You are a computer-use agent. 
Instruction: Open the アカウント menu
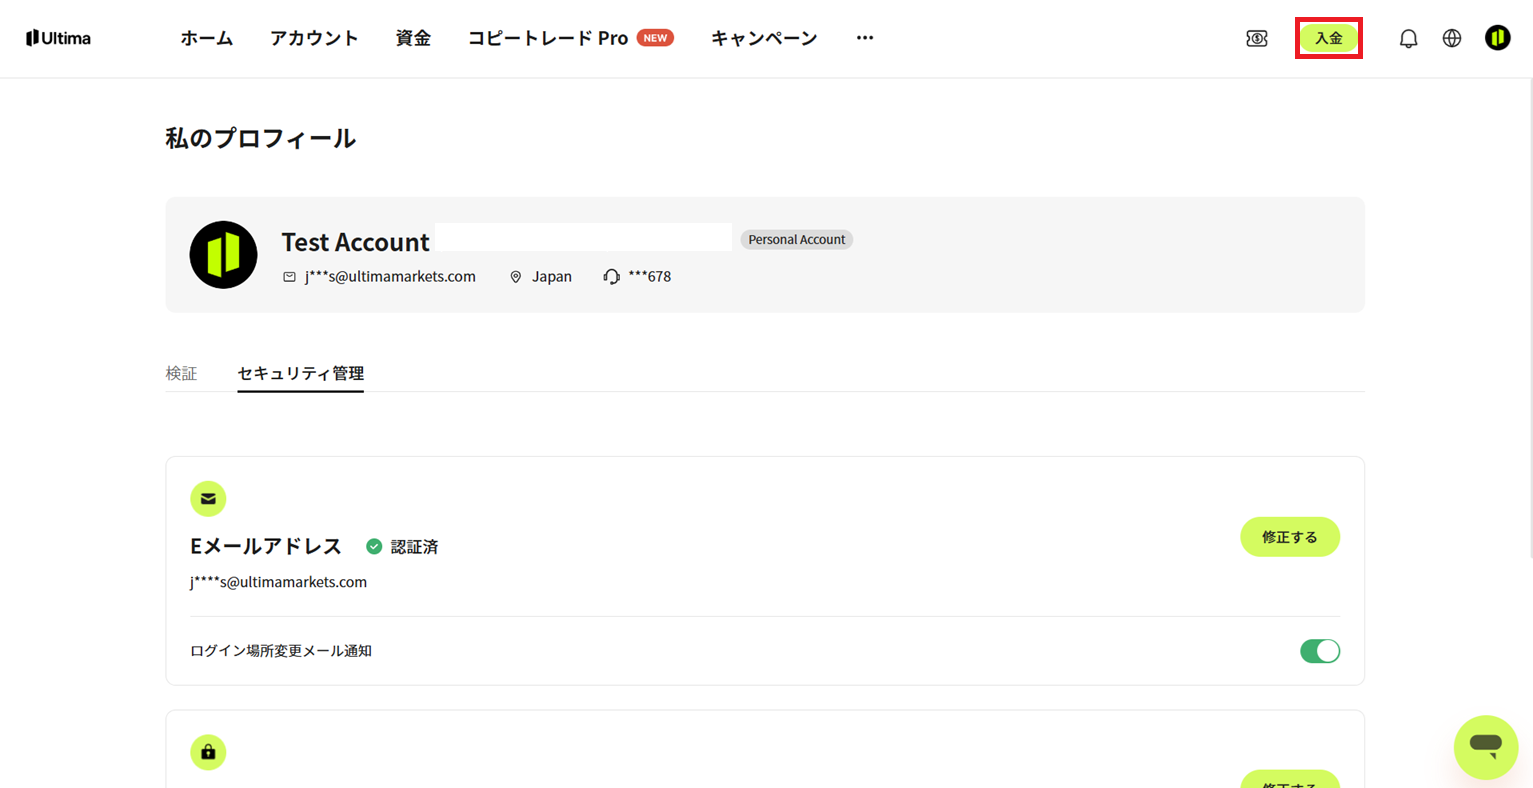[x=314, y=38]
